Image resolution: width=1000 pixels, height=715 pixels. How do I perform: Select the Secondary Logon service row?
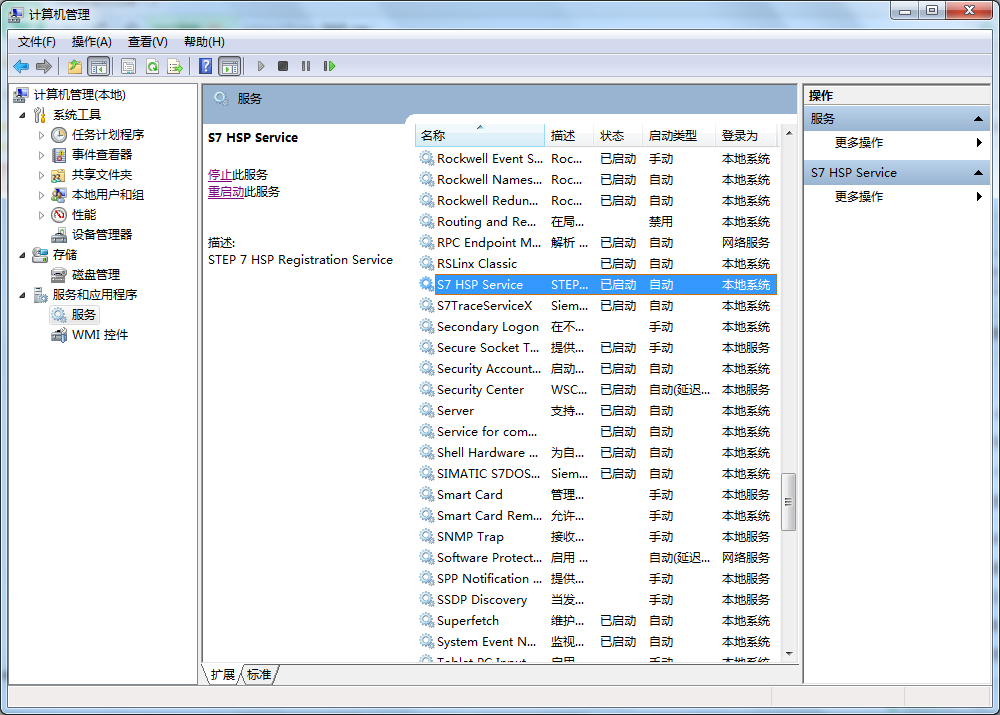tap(597, 327)
